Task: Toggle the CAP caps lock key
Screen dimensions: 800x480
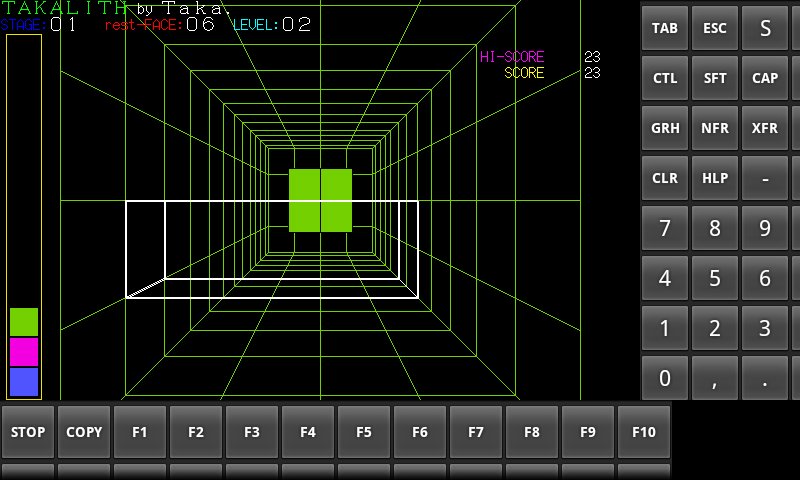Action: pyautogui.click(x=764, y=78)
